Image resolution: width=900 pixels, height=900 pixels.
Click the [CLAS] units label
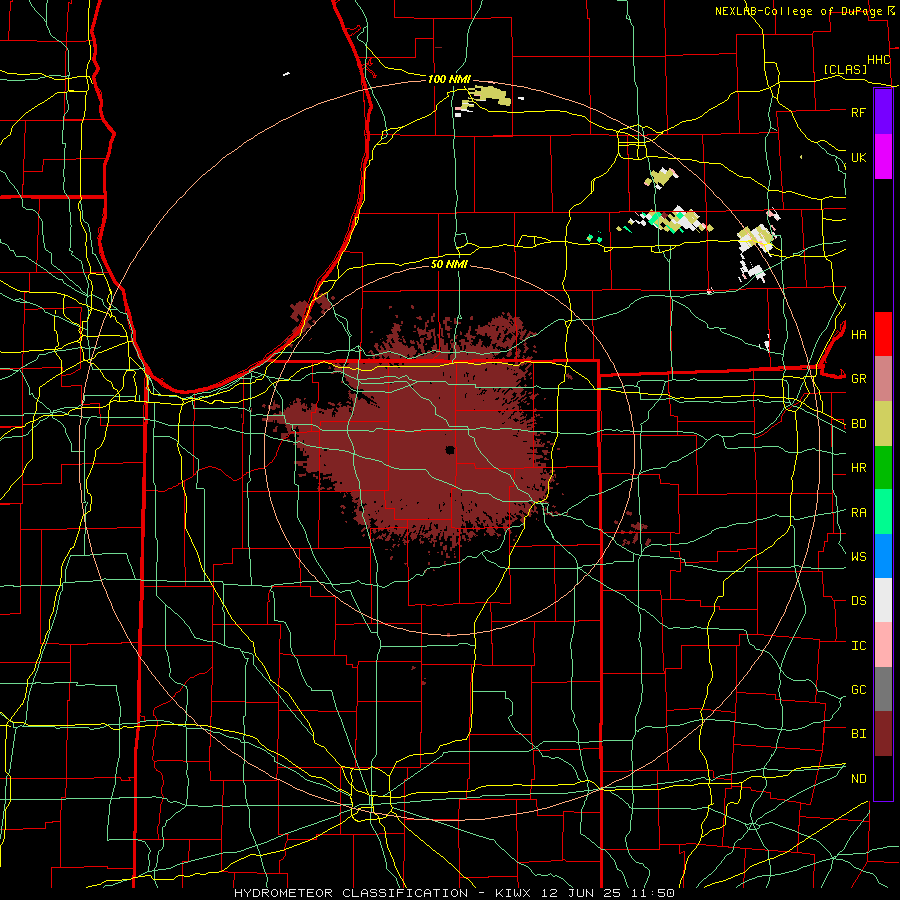845,69
